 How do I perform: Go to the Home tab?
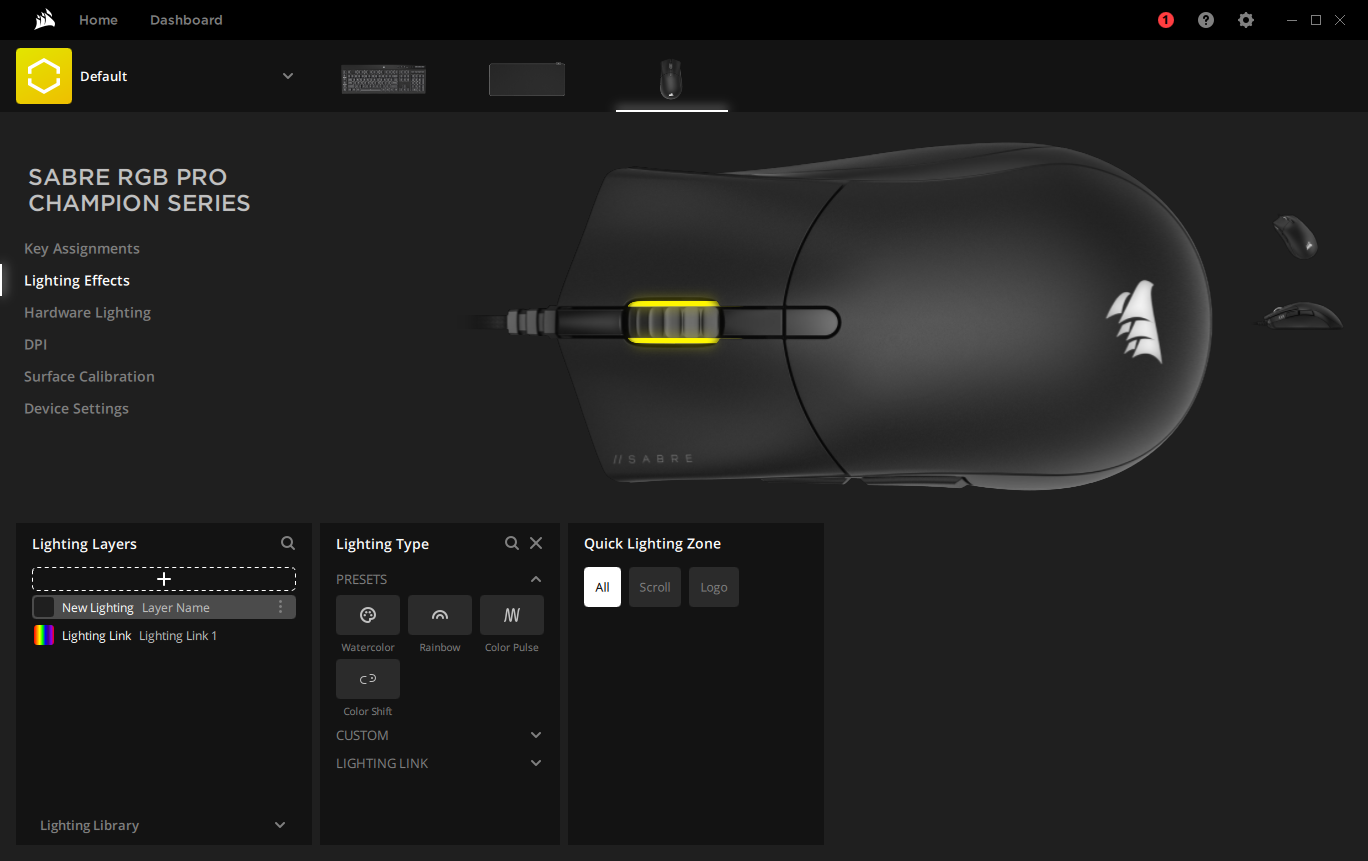[x=98, y=20]
